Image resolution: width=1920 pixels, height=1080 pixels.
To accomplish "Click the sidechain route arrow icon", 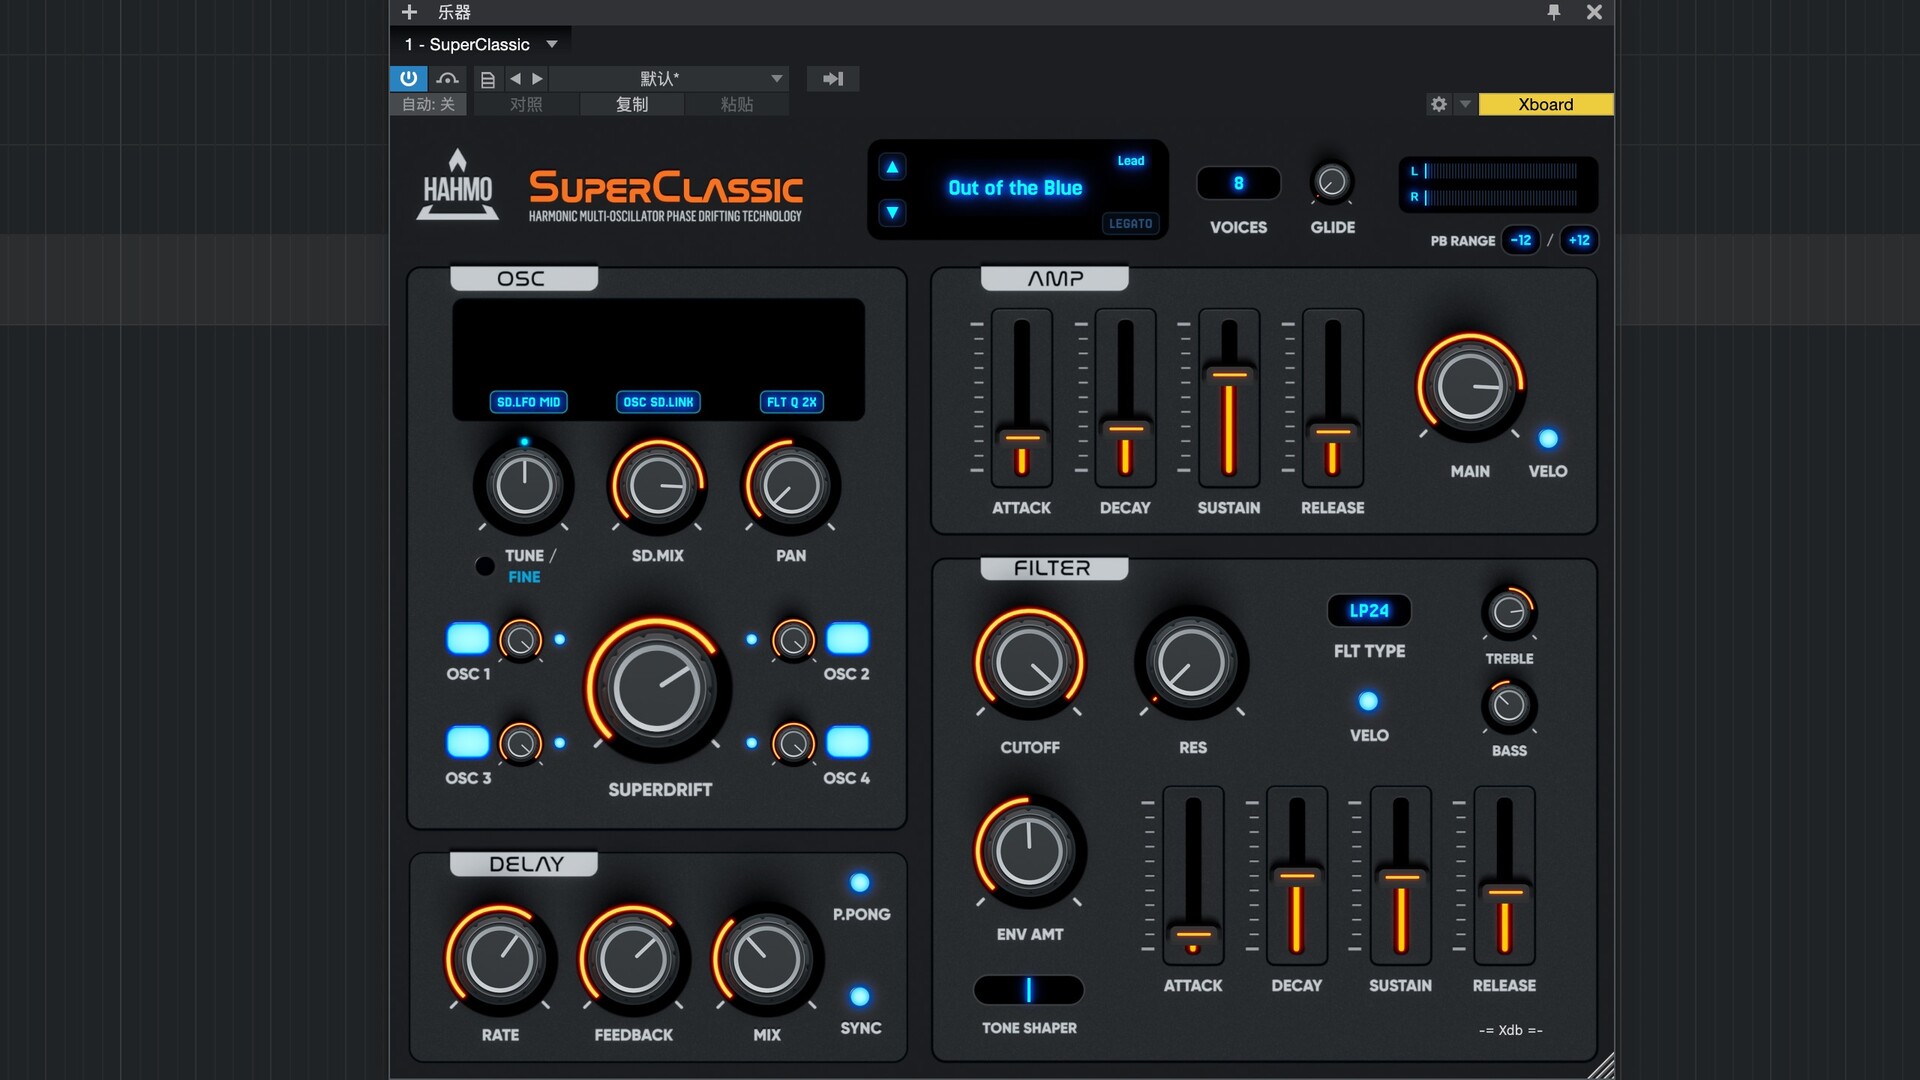I will point(833,79).
